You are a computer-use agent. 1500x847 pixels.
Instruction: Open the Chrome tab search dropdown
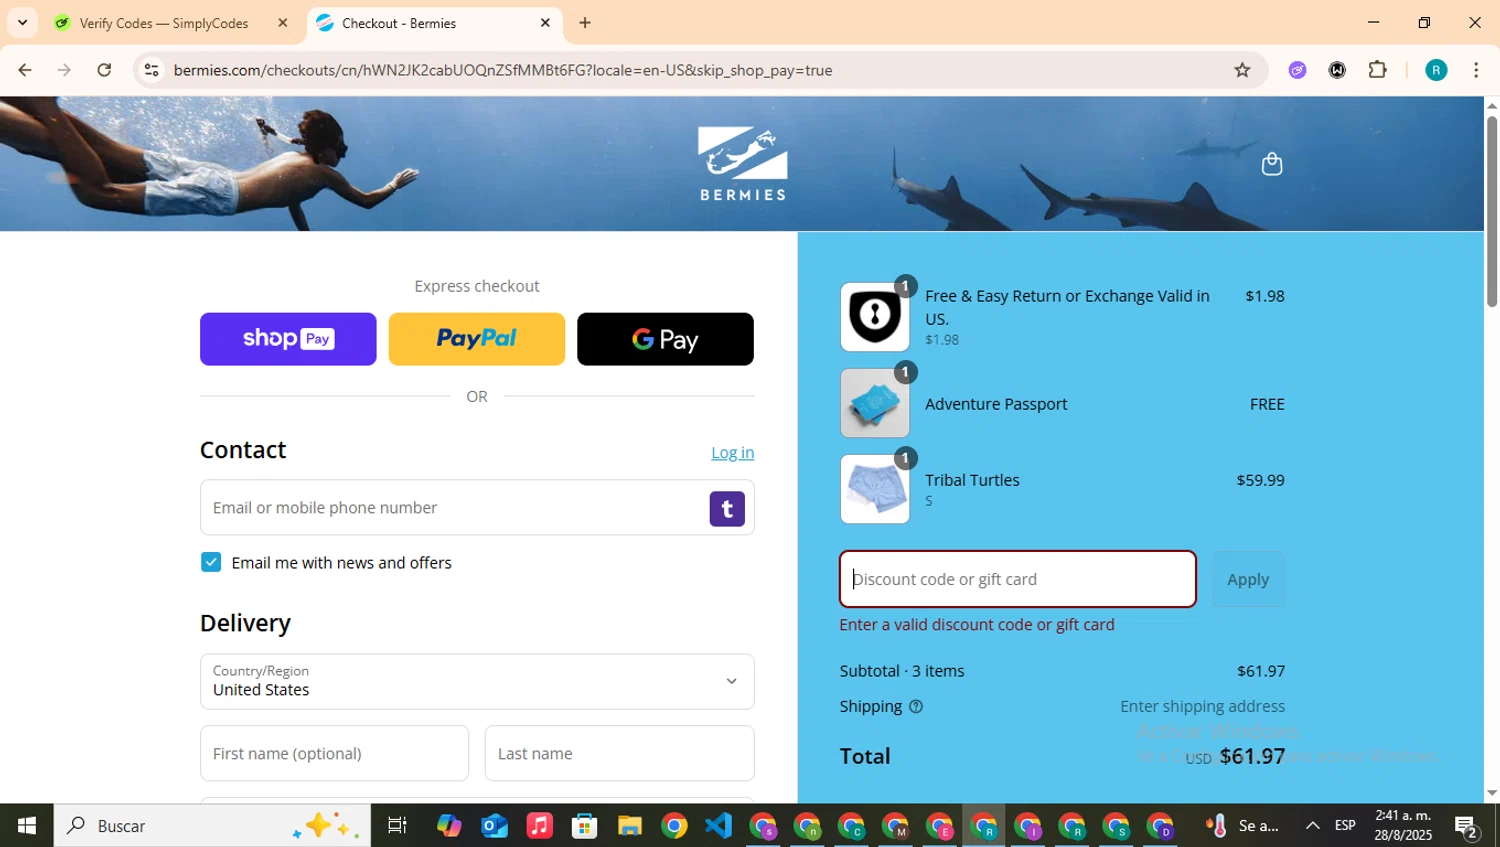(22, 23)
